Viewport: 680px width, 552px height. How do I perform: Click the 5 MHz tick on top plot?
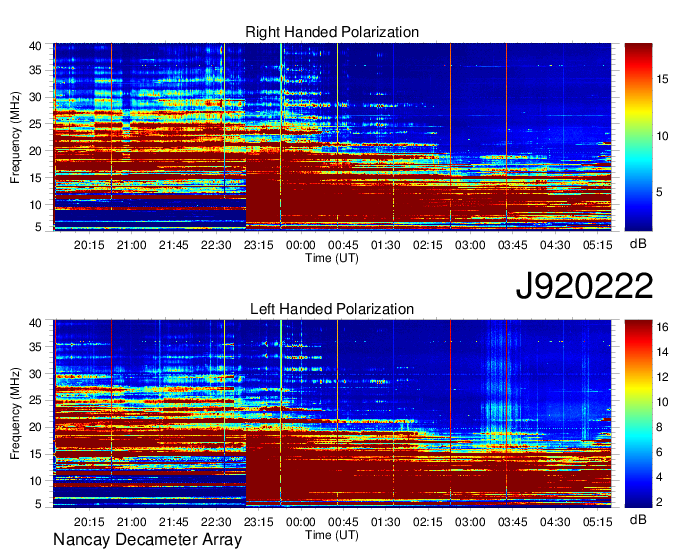click(38, 226)
